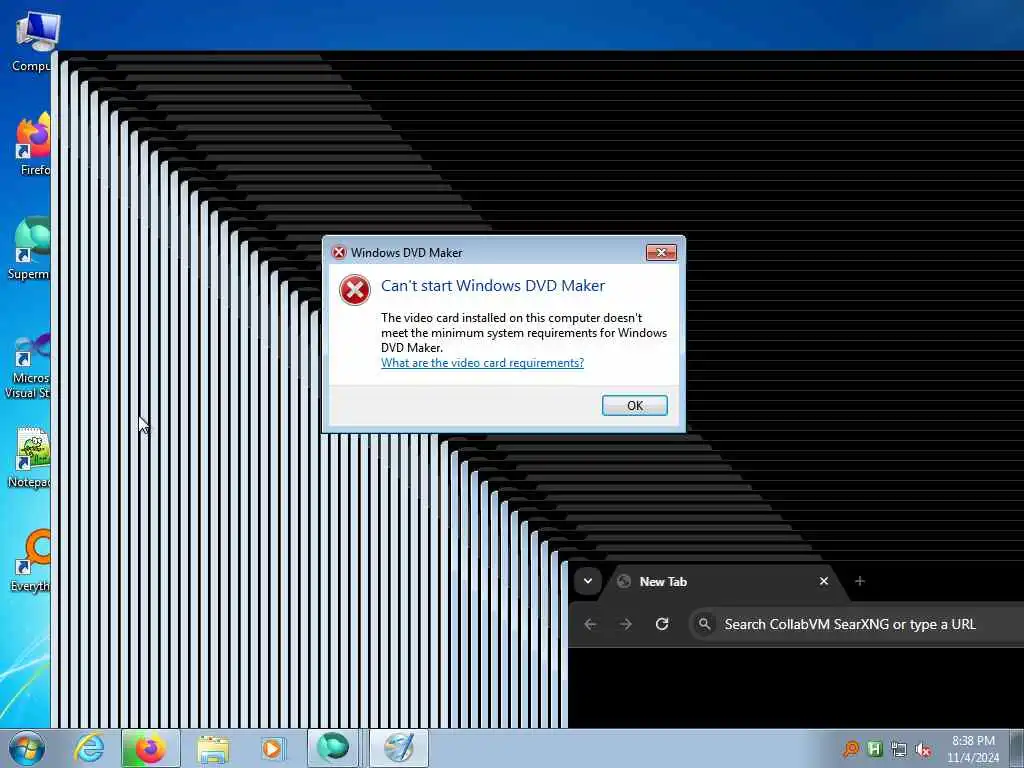The image size is (1024, 768).
Task: Select the Windows DVD Maker taskbar button
Action: coord(398,749)
